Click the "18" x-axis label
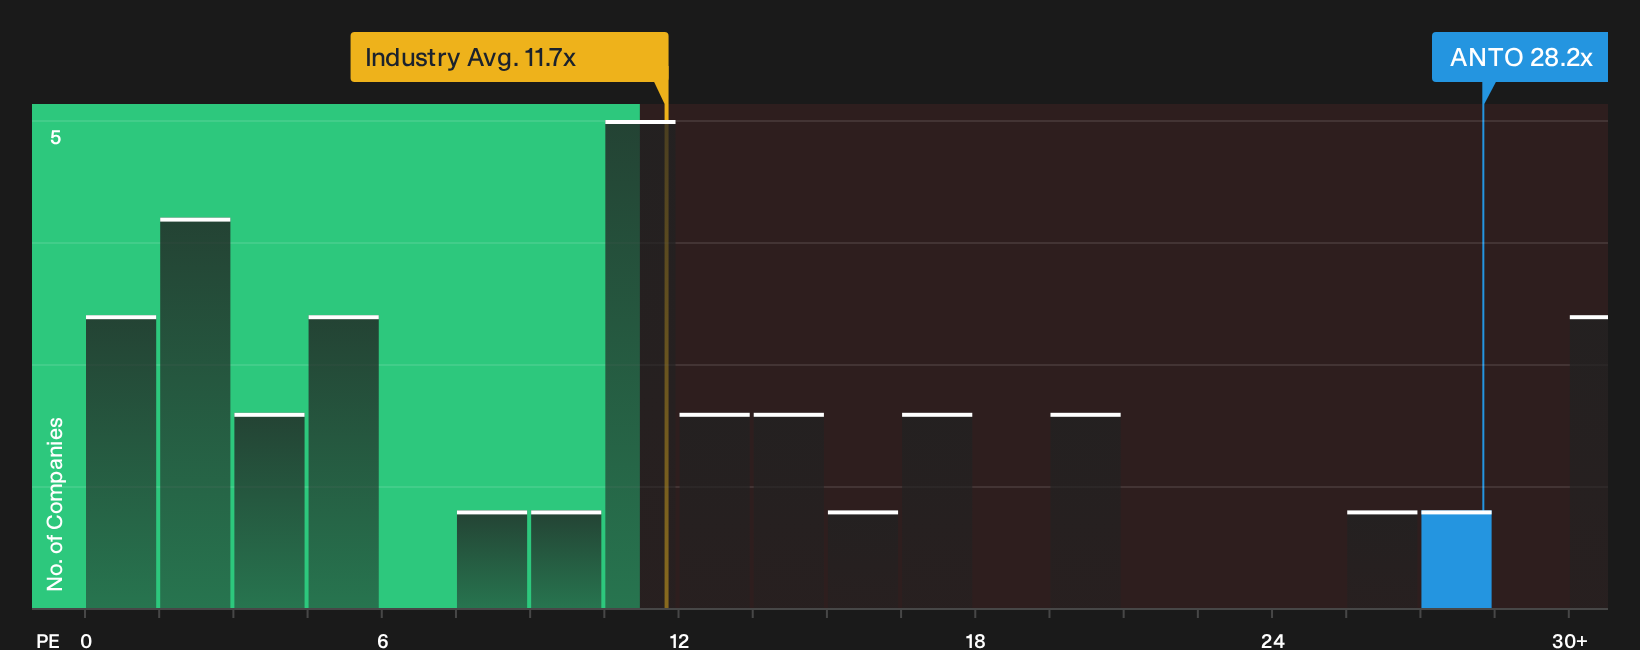This screenshot has height=650, width=1640. [x=975, y=641]
